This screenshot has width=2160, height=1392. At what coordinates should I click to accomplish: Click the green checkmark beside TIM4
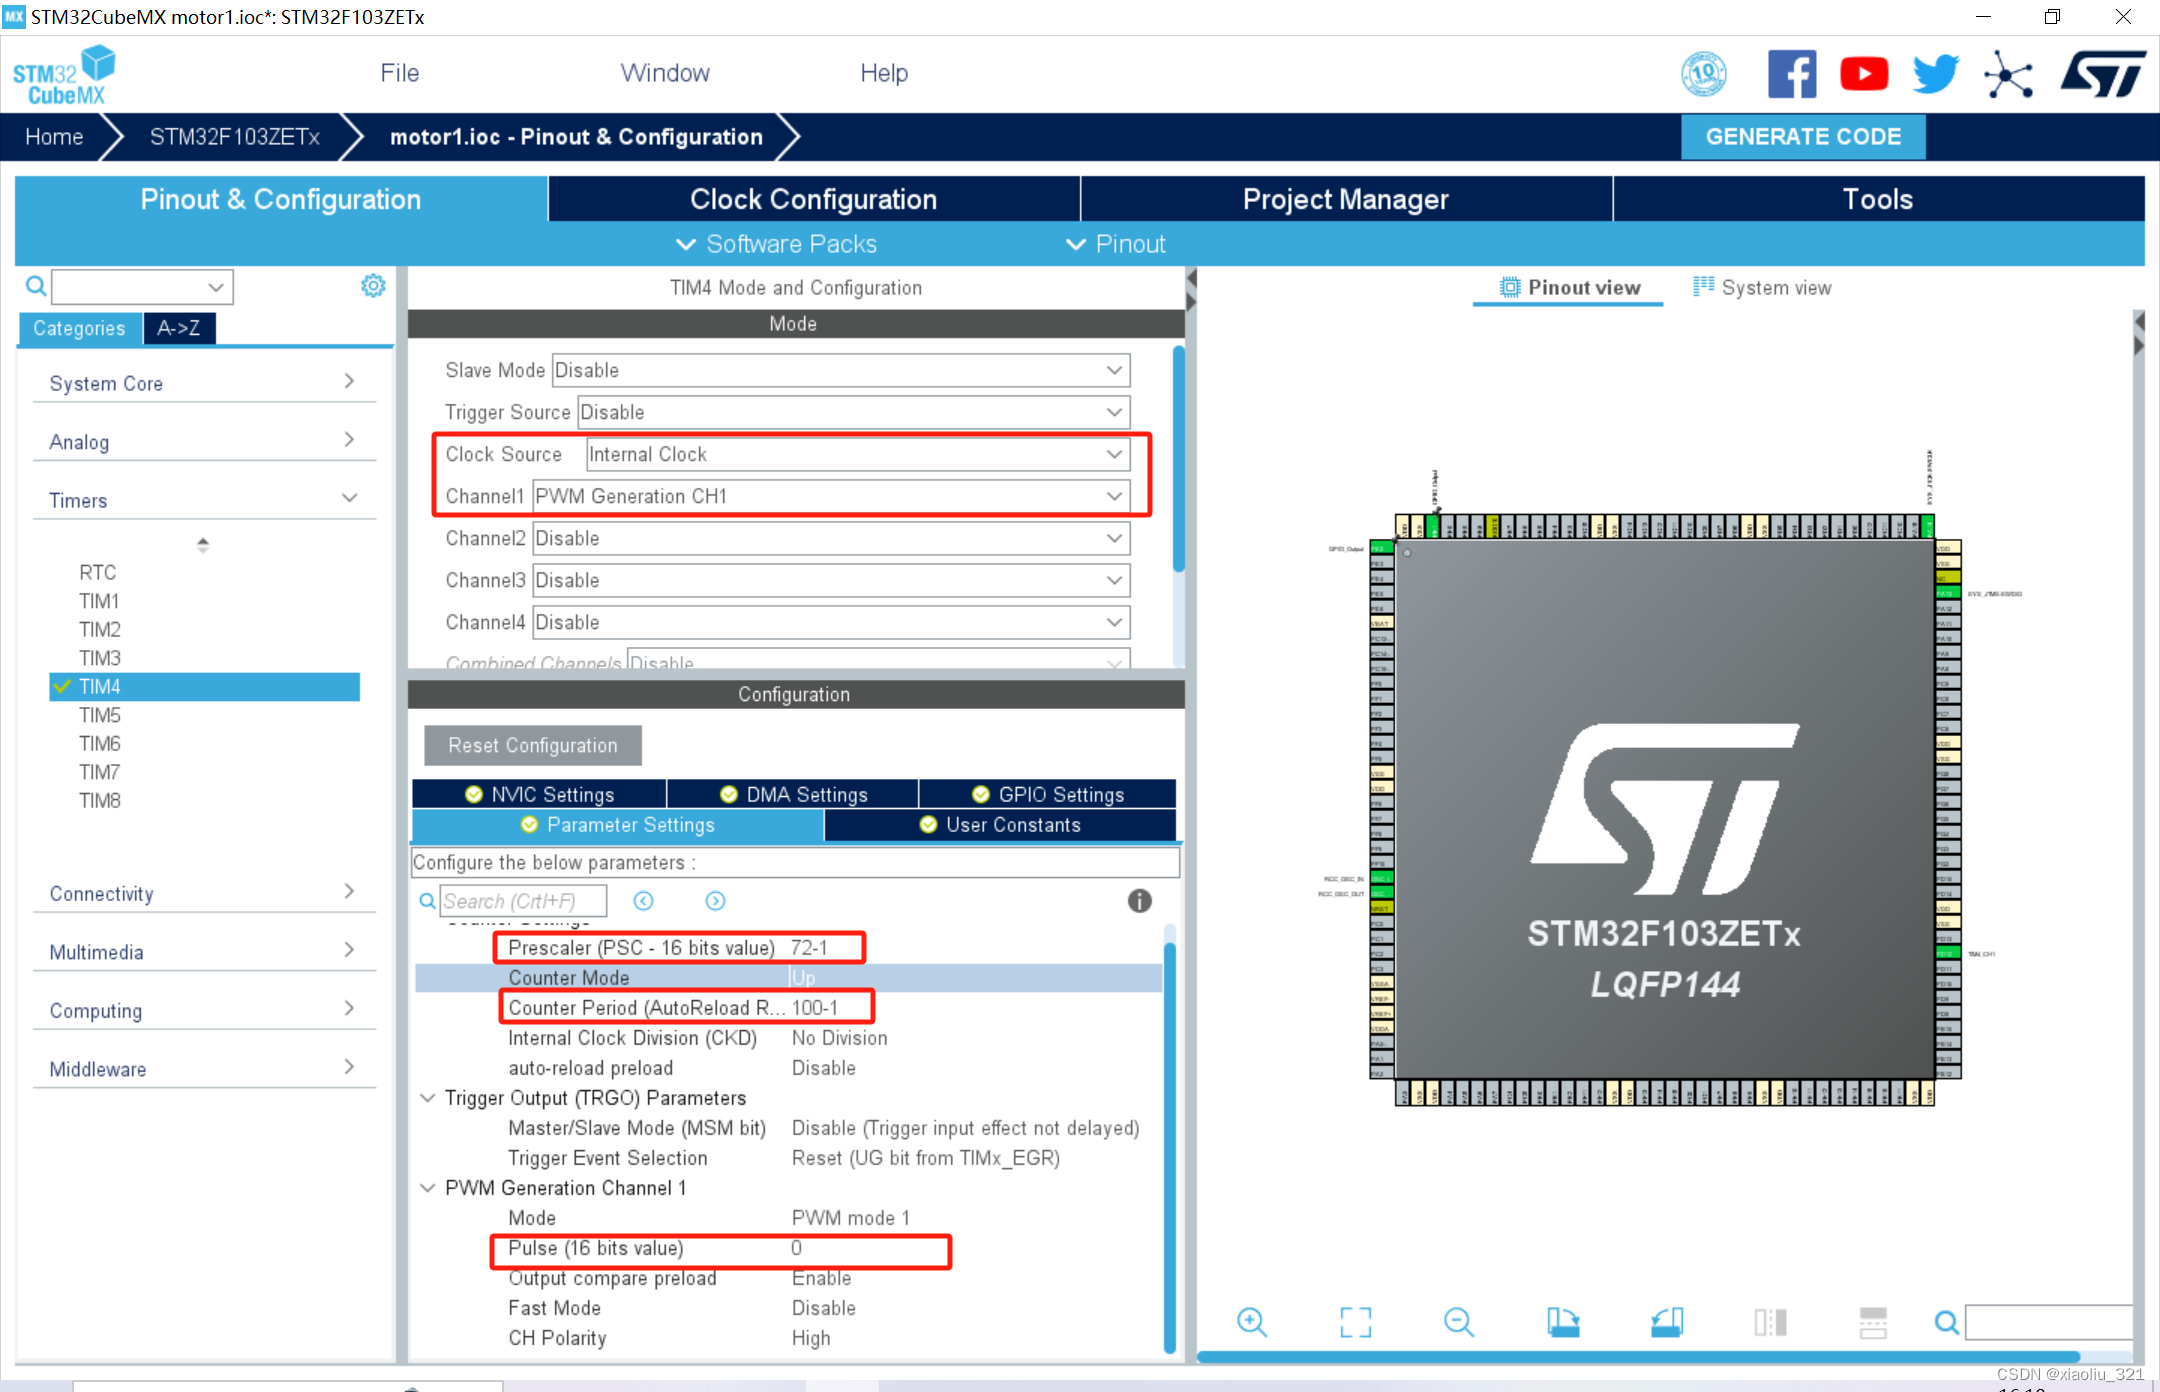pos(63,687)
